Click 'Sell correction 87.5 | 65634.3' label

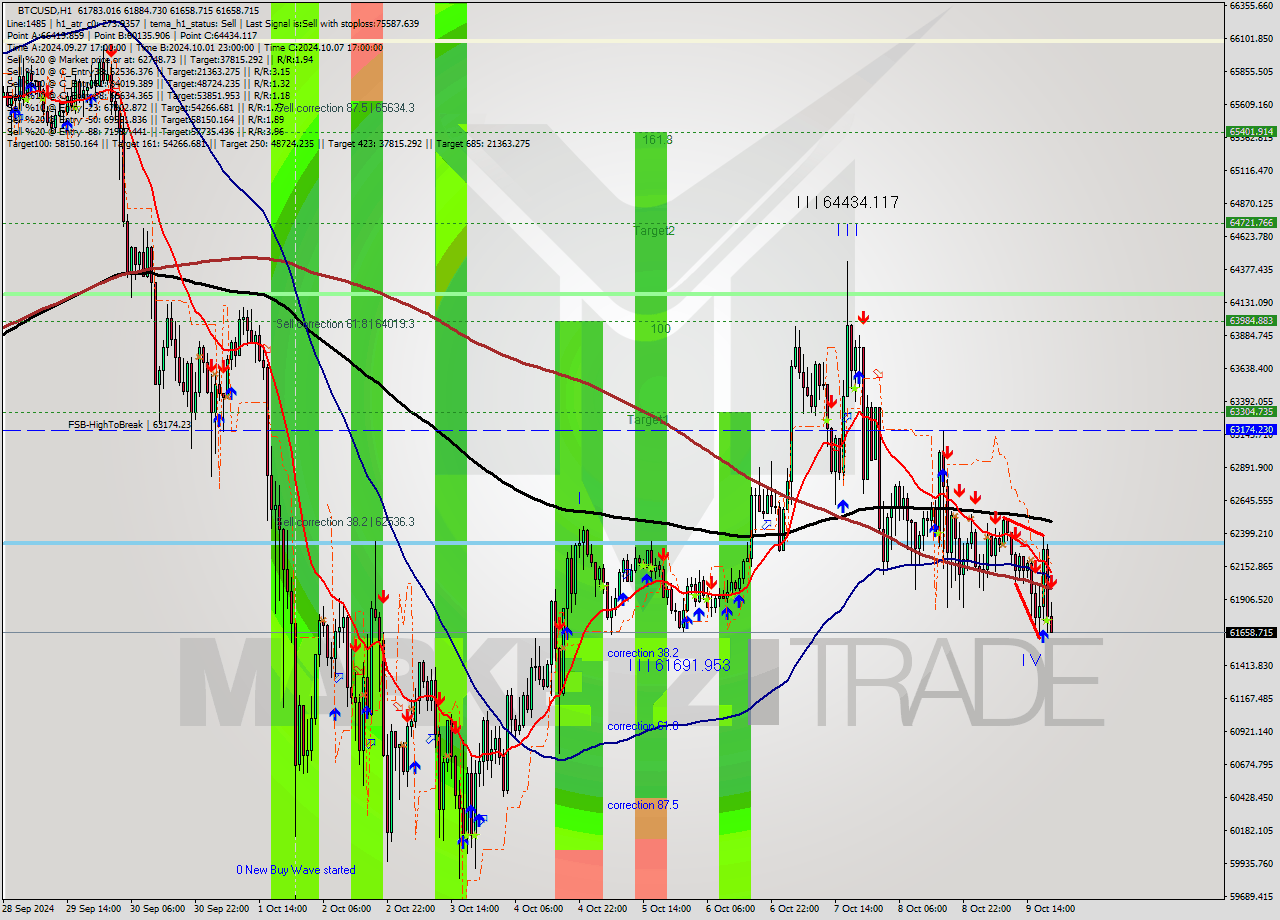pyautogui.click(x=345, y=108)
